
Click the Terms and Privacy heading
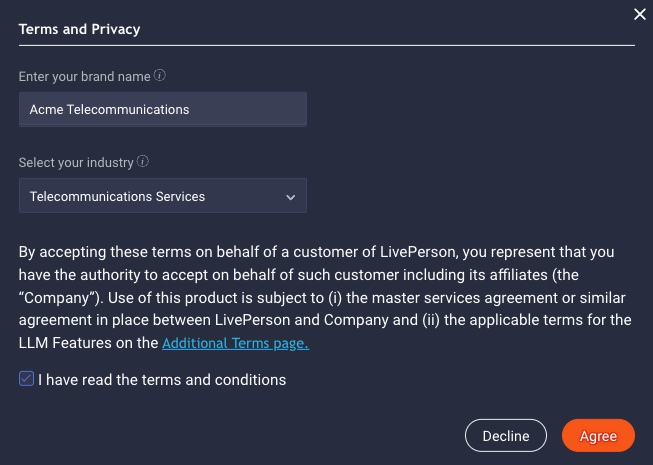click(80, 29)
